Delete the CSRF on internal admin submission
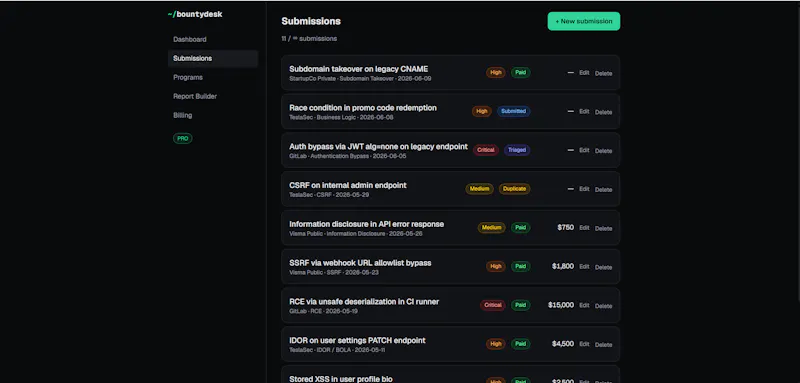Image resolution: width=800 pixels, height=383 pixels. (604, 190)
